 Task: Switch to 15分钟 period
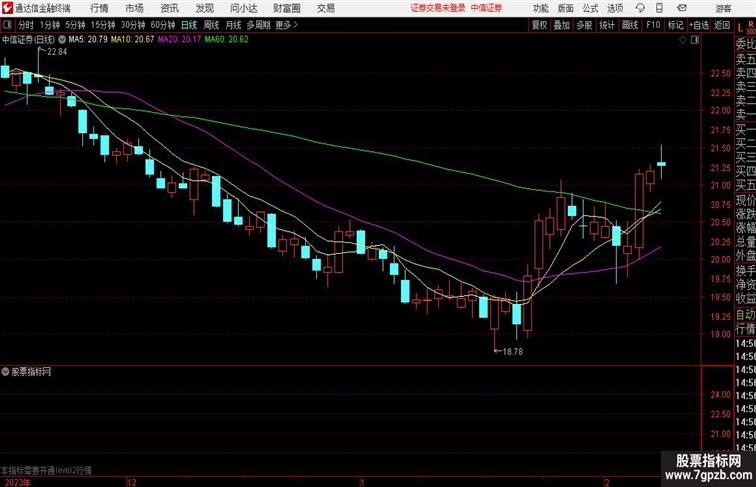[x=103, y=25]
